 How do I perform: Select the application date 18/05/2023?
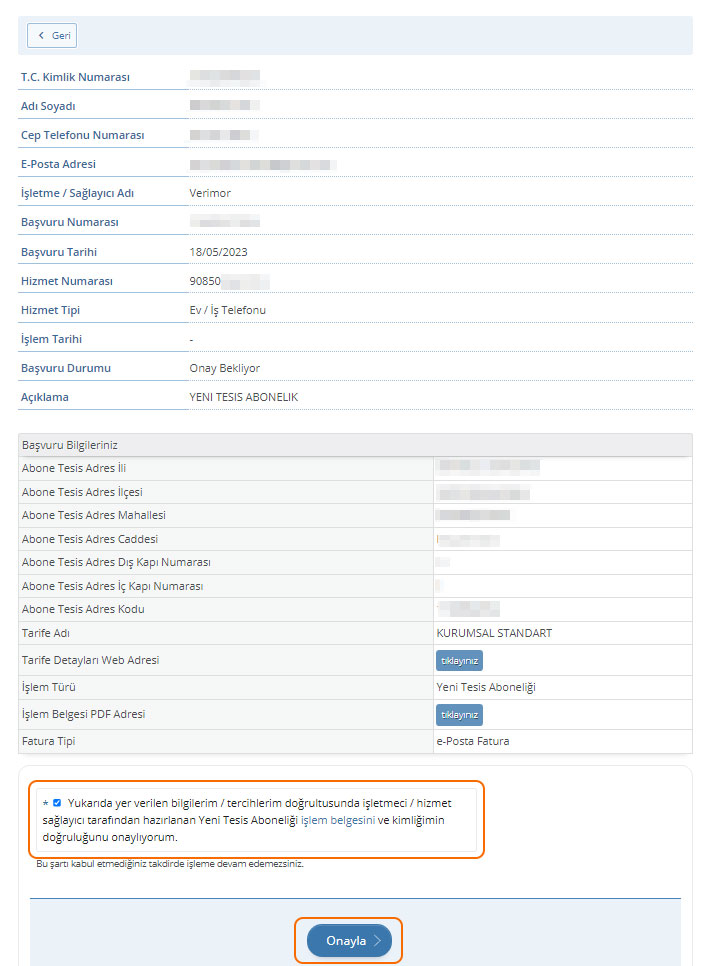pos(218,252)
